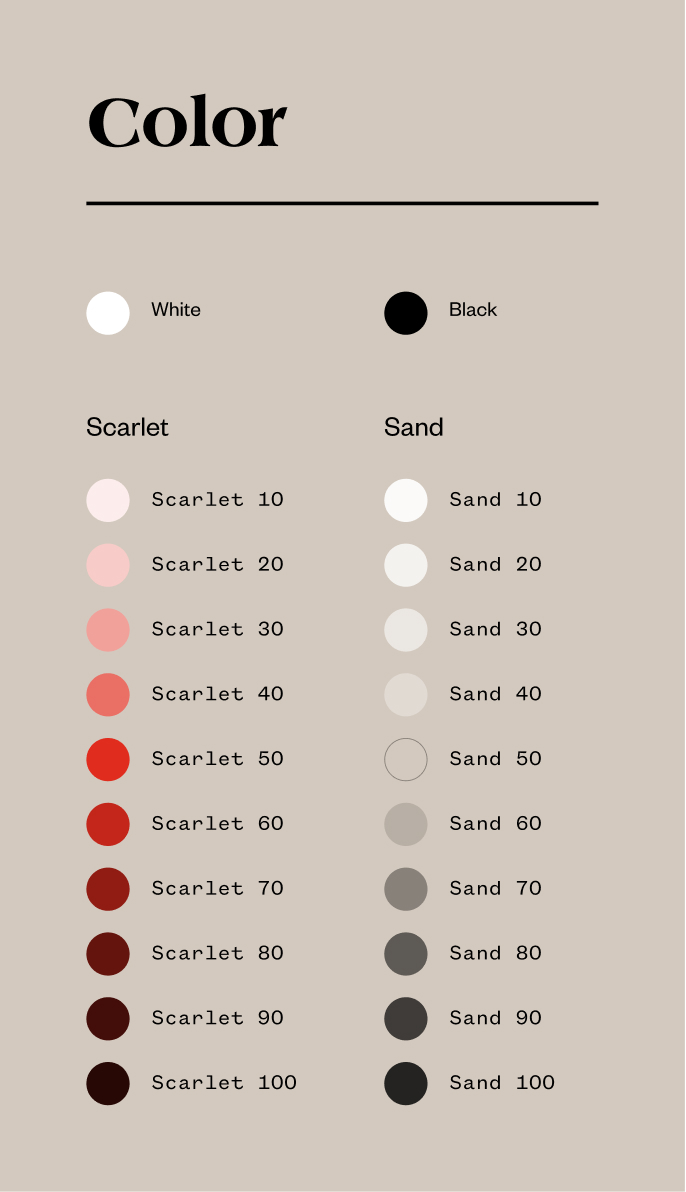Select the Sand 100 darkest swatch
The height and width of the screenshot is (1192, 686).
click(x=405, y=1083)
